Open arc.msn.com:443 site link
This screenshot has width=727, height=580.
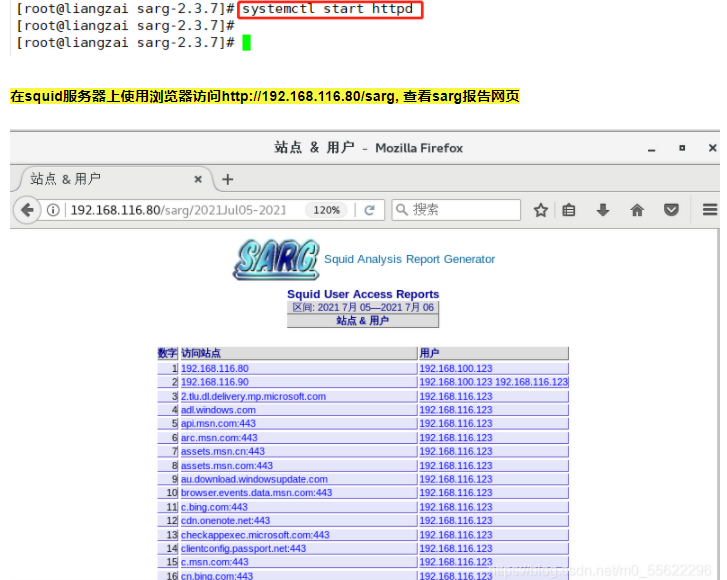pyautogui.click(x=219, y=438)
